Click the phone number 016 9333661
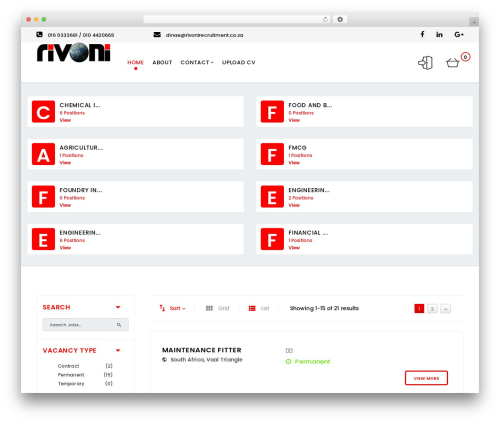Image resolution: width=500 pixels, height=423 pixels. point(62,35)
